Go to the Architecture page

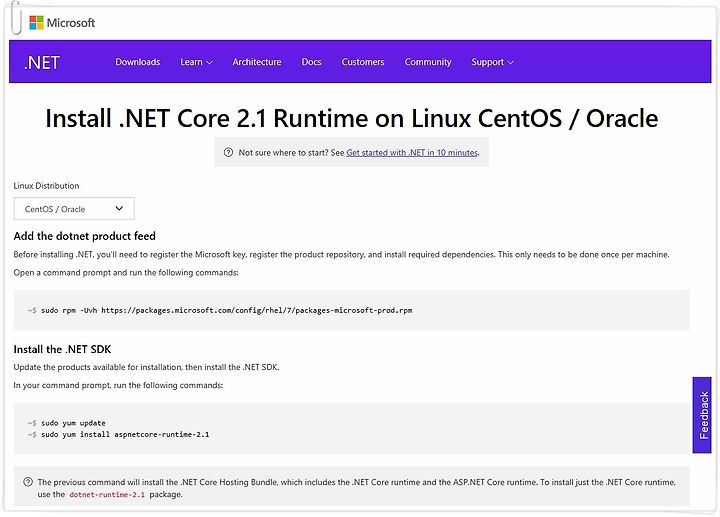pyautogui.click(x=257, y=62)
